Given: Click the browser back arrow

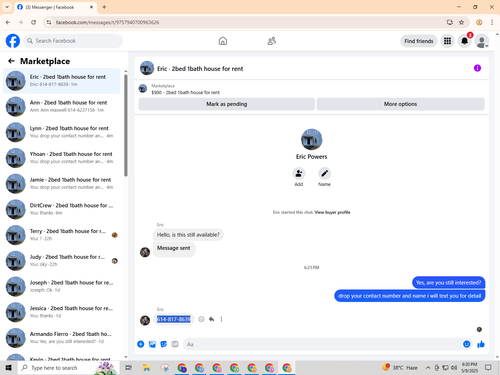Looking at the screenshot, I should [8, 22].
